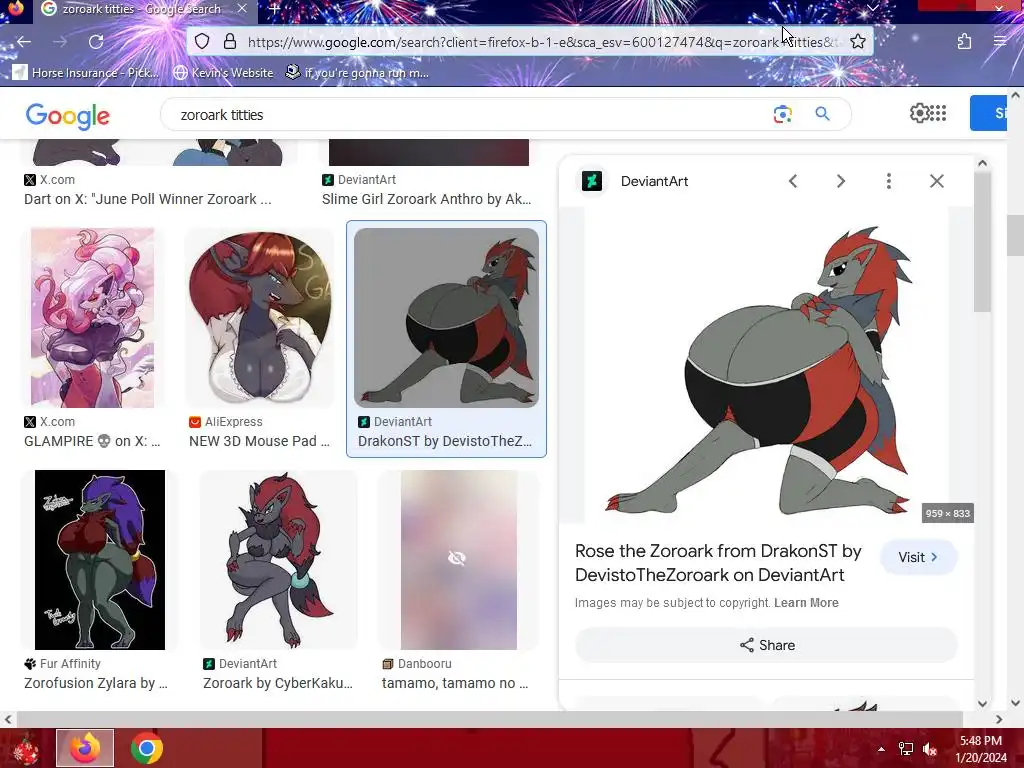Open the "tamamo, tamamo no ..." Danbooru caption

pyautogui.click(x=455, y=683)
